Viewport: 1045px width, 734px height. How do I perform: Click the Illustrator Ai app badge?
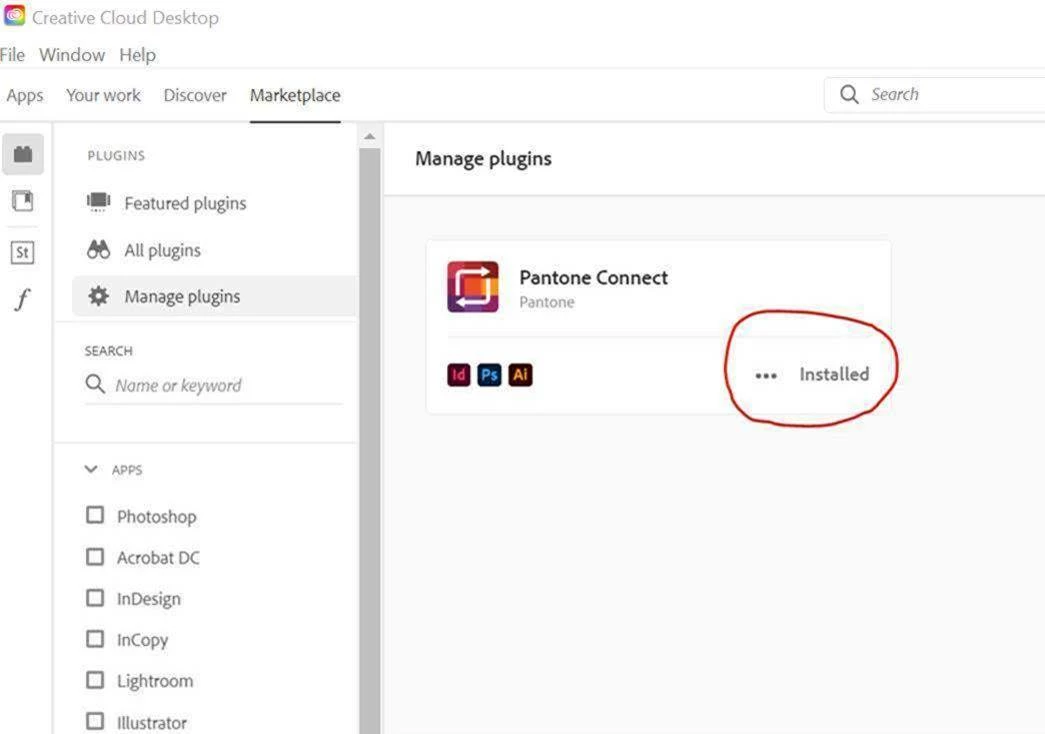[521, 375]
